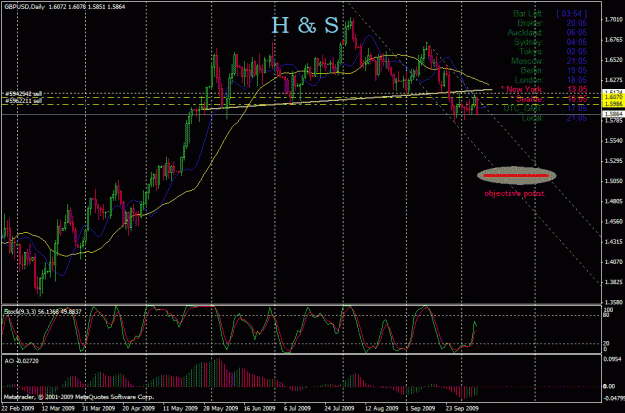Click the #5962211 sell order label
This screenshot has width=625, height=413.
point(23,101)
